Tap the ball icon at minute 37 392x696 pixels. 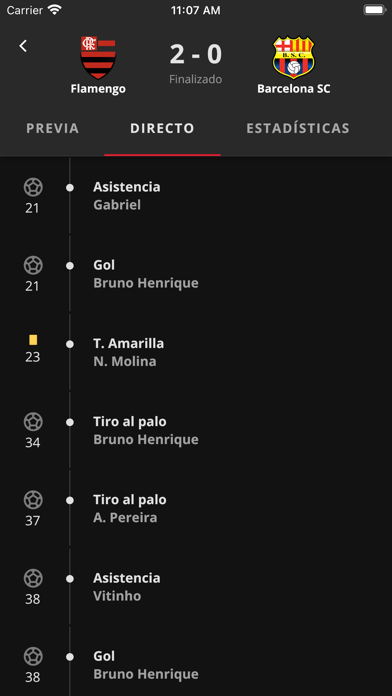coord(33,500)
